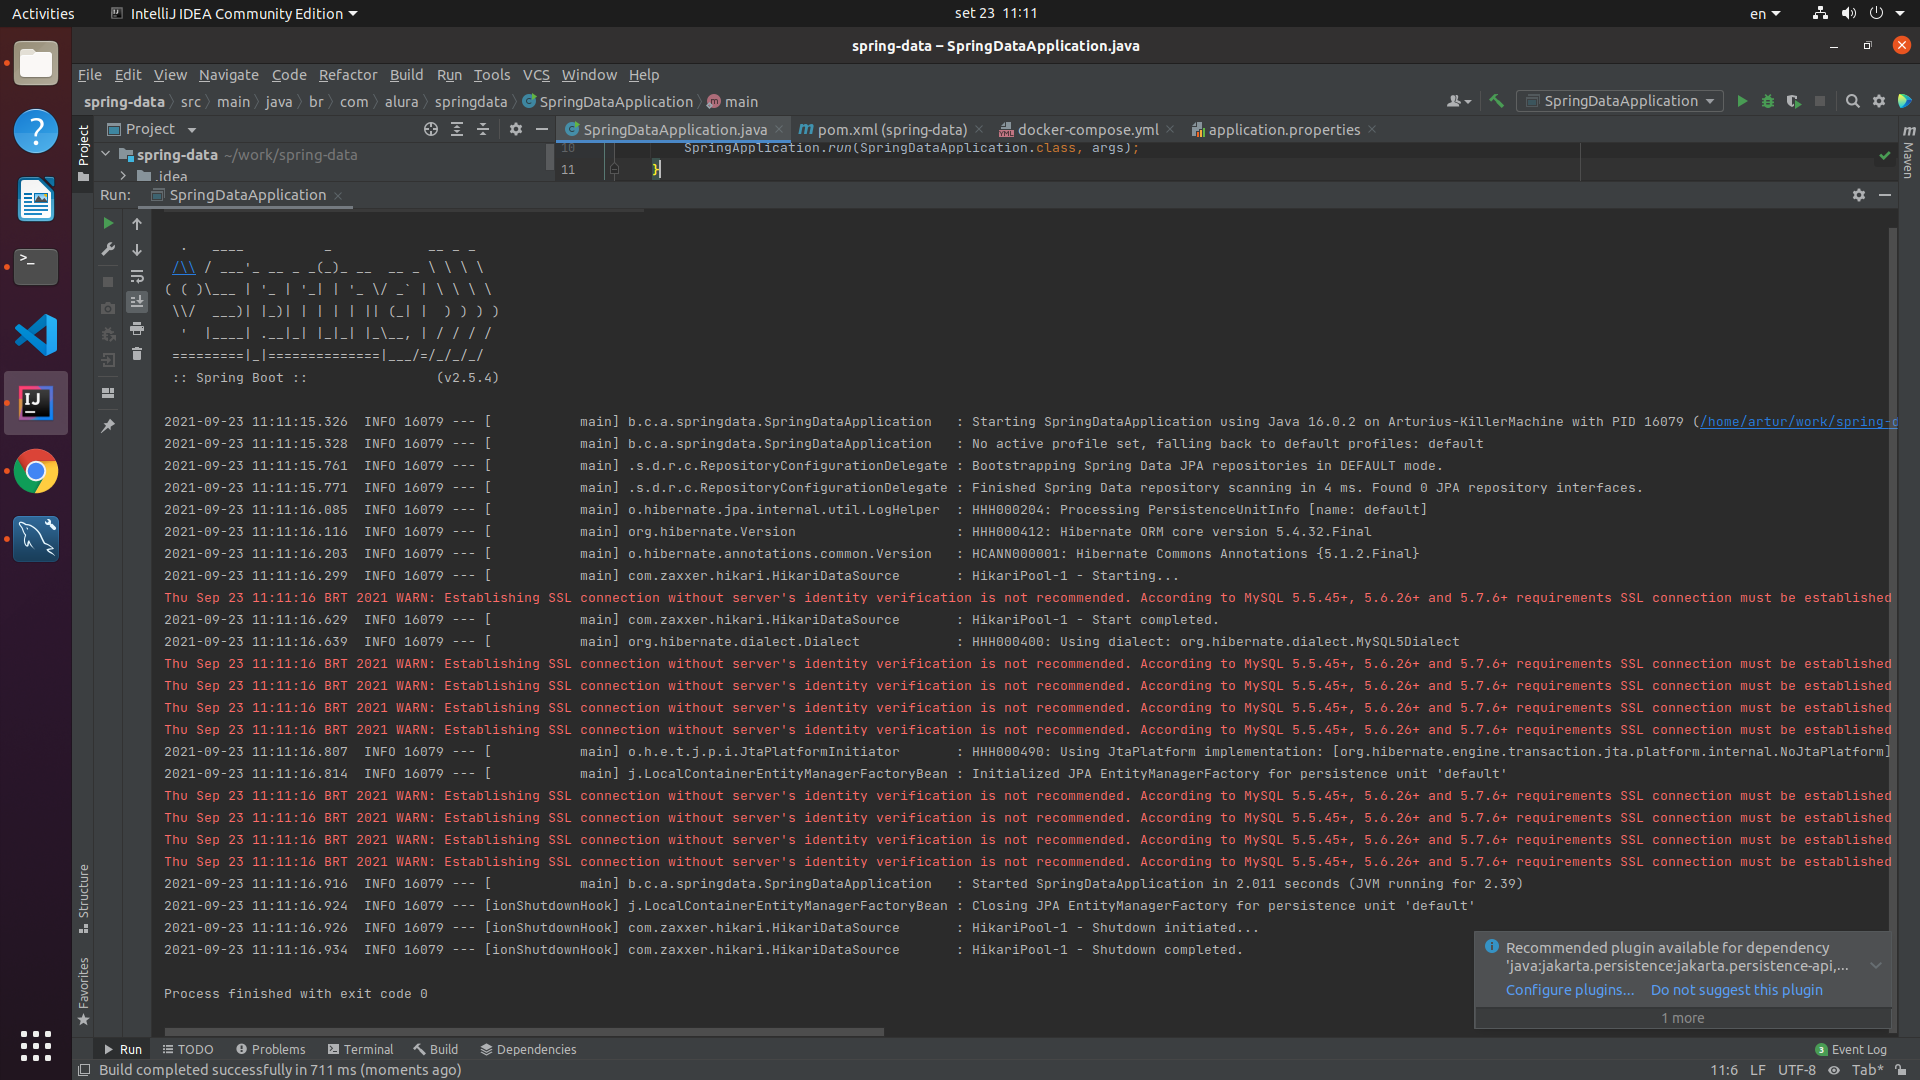This screenshot has height=1080, width=1920.
Task: Switch to docker-compose.yml tab
Action: coord(1088,129)
